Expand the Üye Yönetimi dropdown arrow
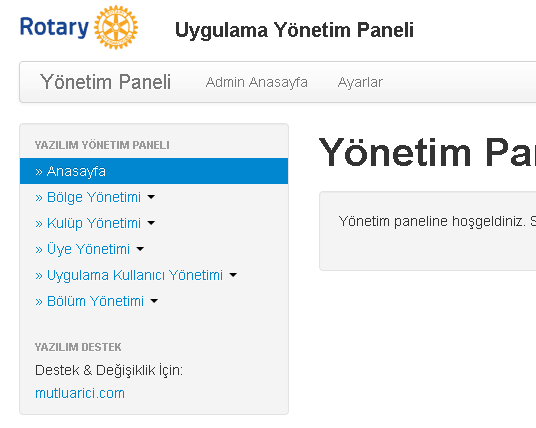Viewport: 536px width, 428px height. (140, 249)
